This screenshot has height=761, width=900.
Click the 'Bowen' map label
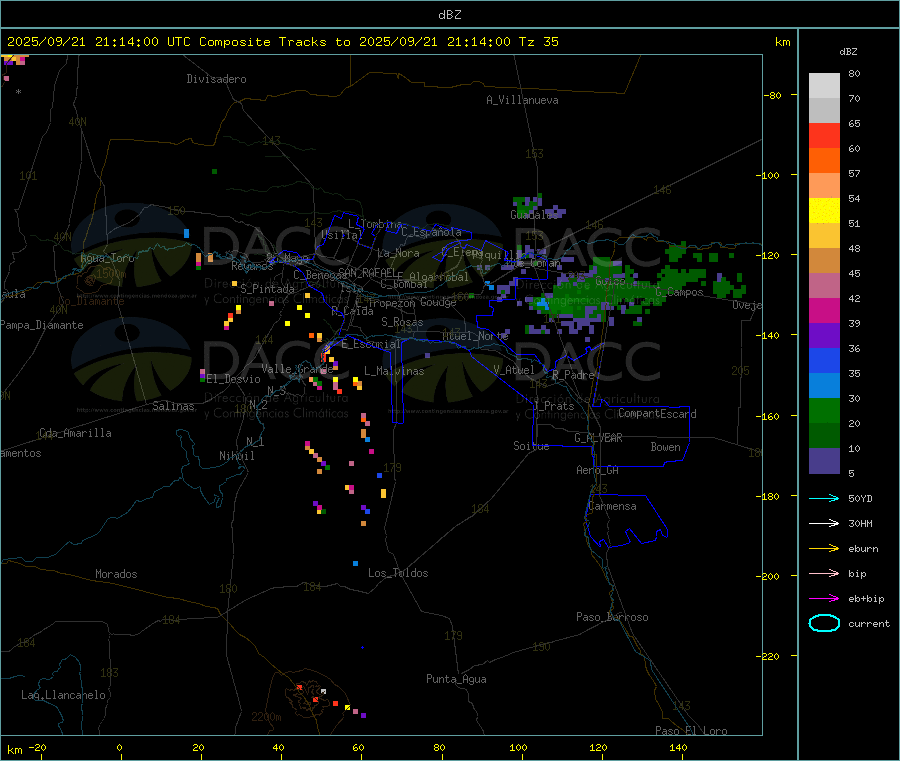665,447
